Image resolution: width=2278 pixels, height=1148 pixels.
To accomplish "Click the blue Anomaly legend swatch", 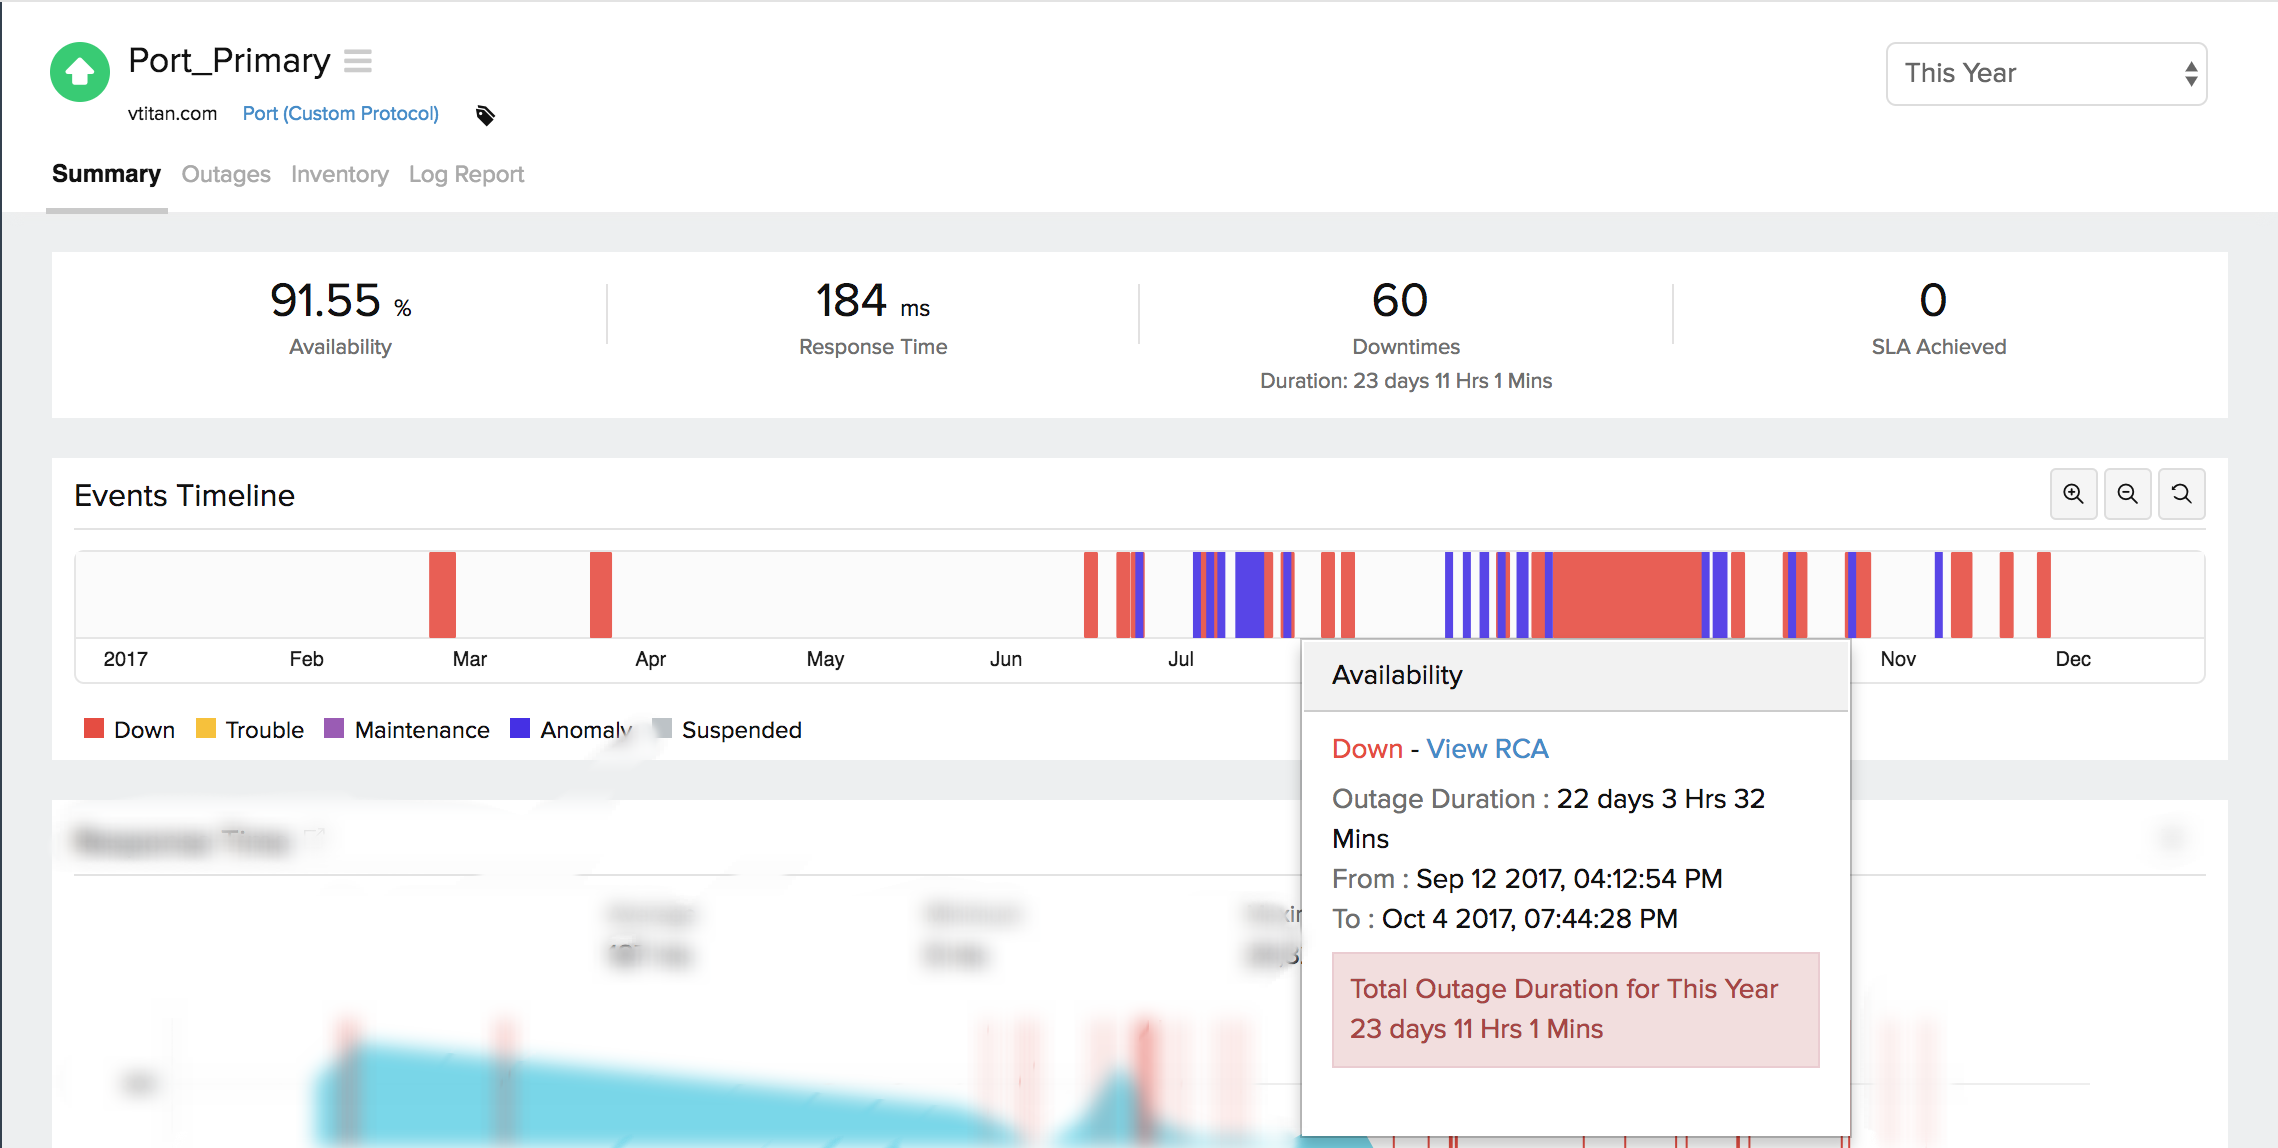I will coord(520,728).
